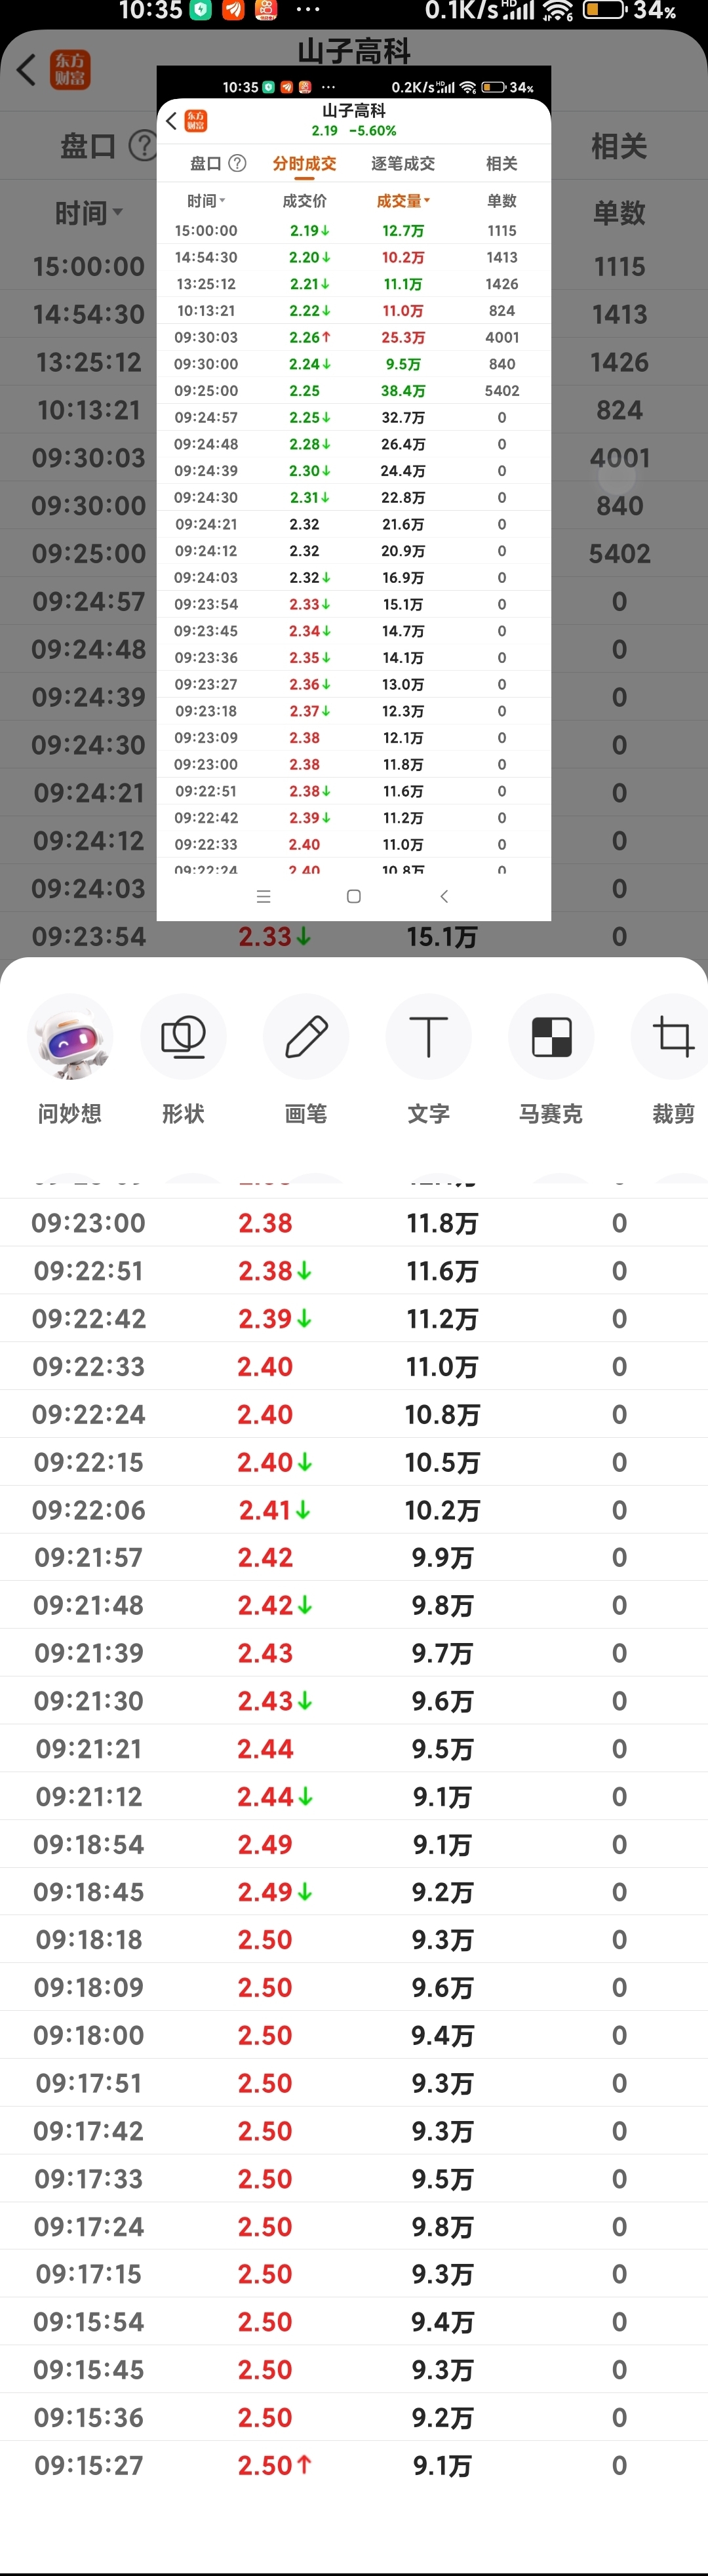Tap the red up arrow beside 2.50 at 09:15:27
Image resolution: width=708 pixels, height=2576 pixels.
coord(304,2465)
